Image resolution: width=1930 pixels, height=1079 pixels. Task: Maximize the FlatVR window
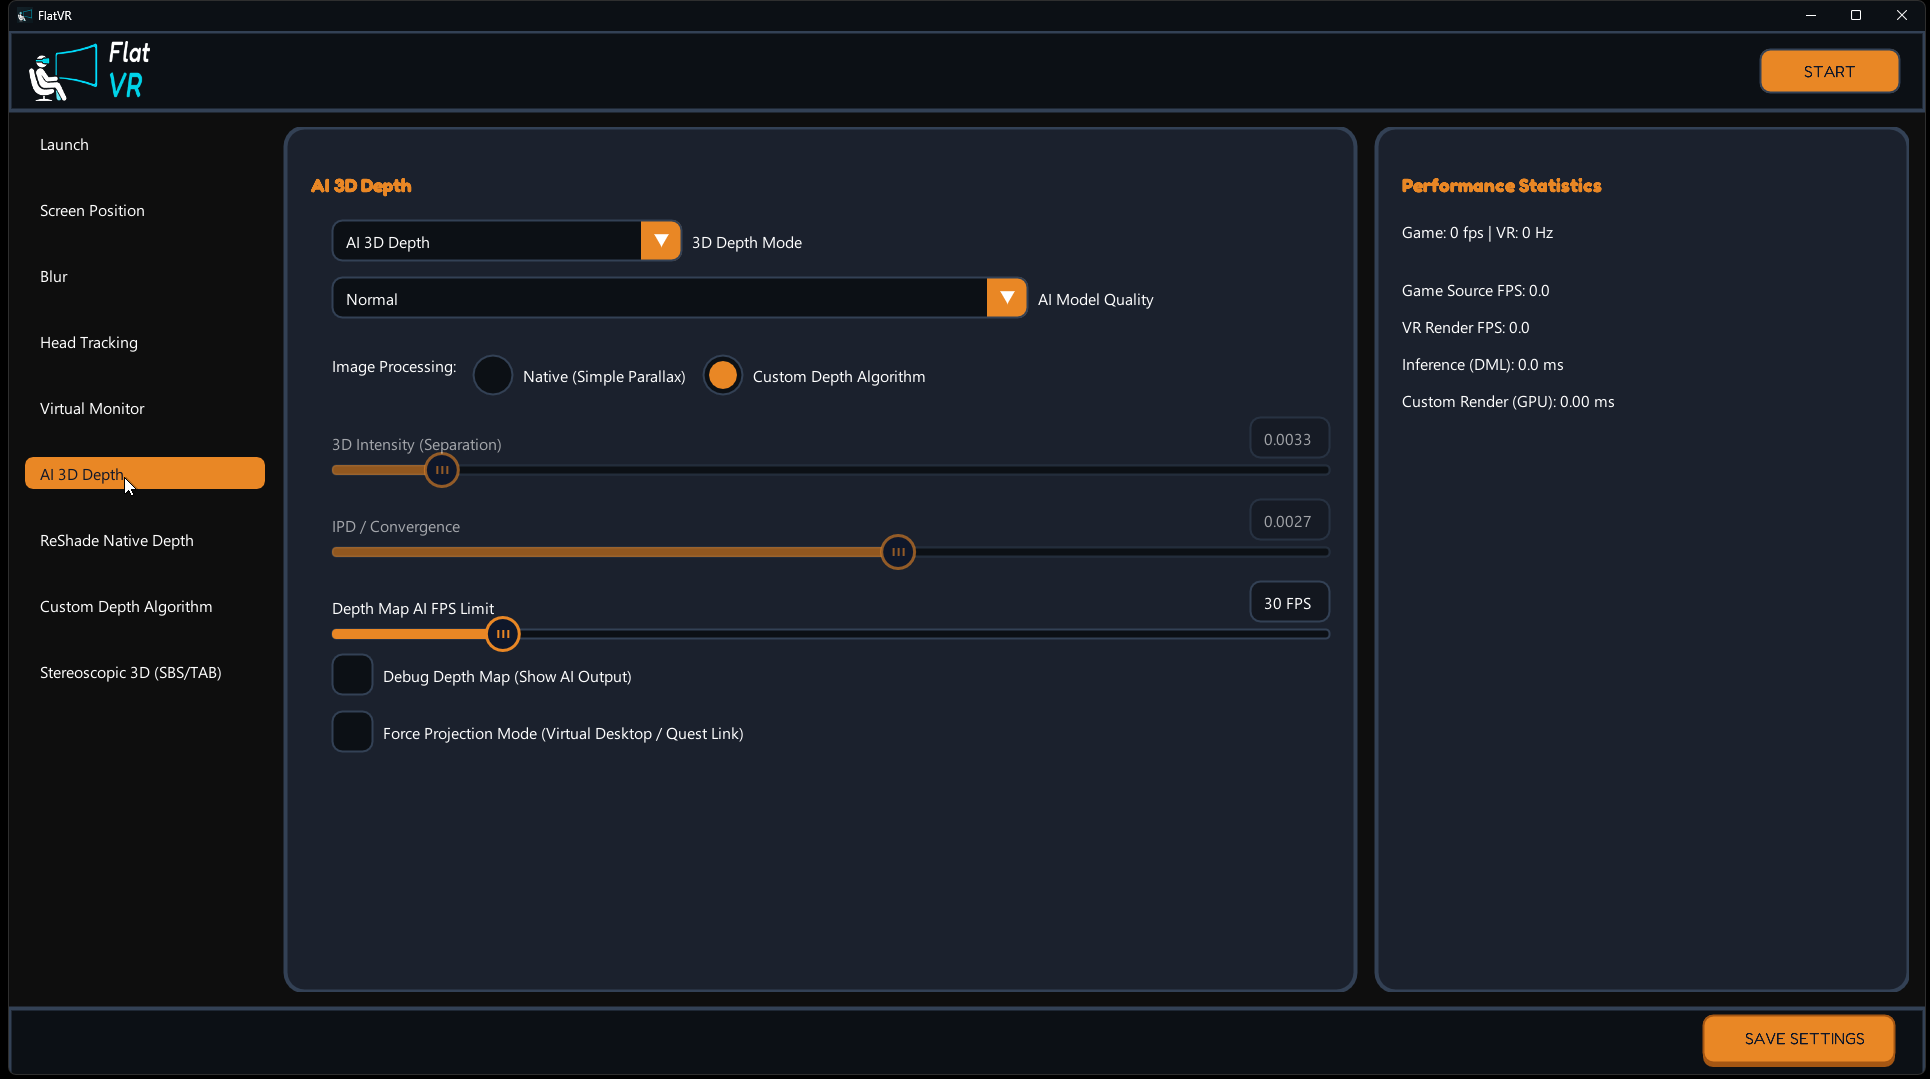pyautogui.click(x=1856, y=15)
